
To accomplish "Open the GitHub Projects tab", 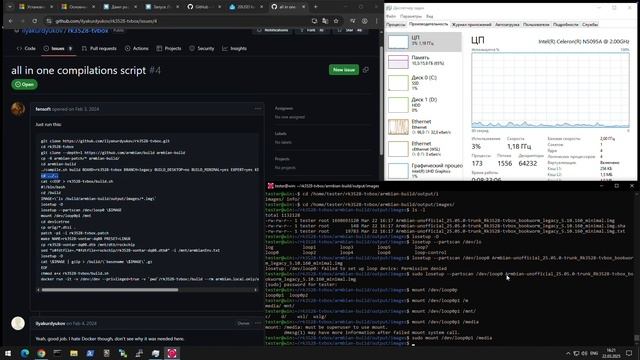I will click(x=169, y=49).
